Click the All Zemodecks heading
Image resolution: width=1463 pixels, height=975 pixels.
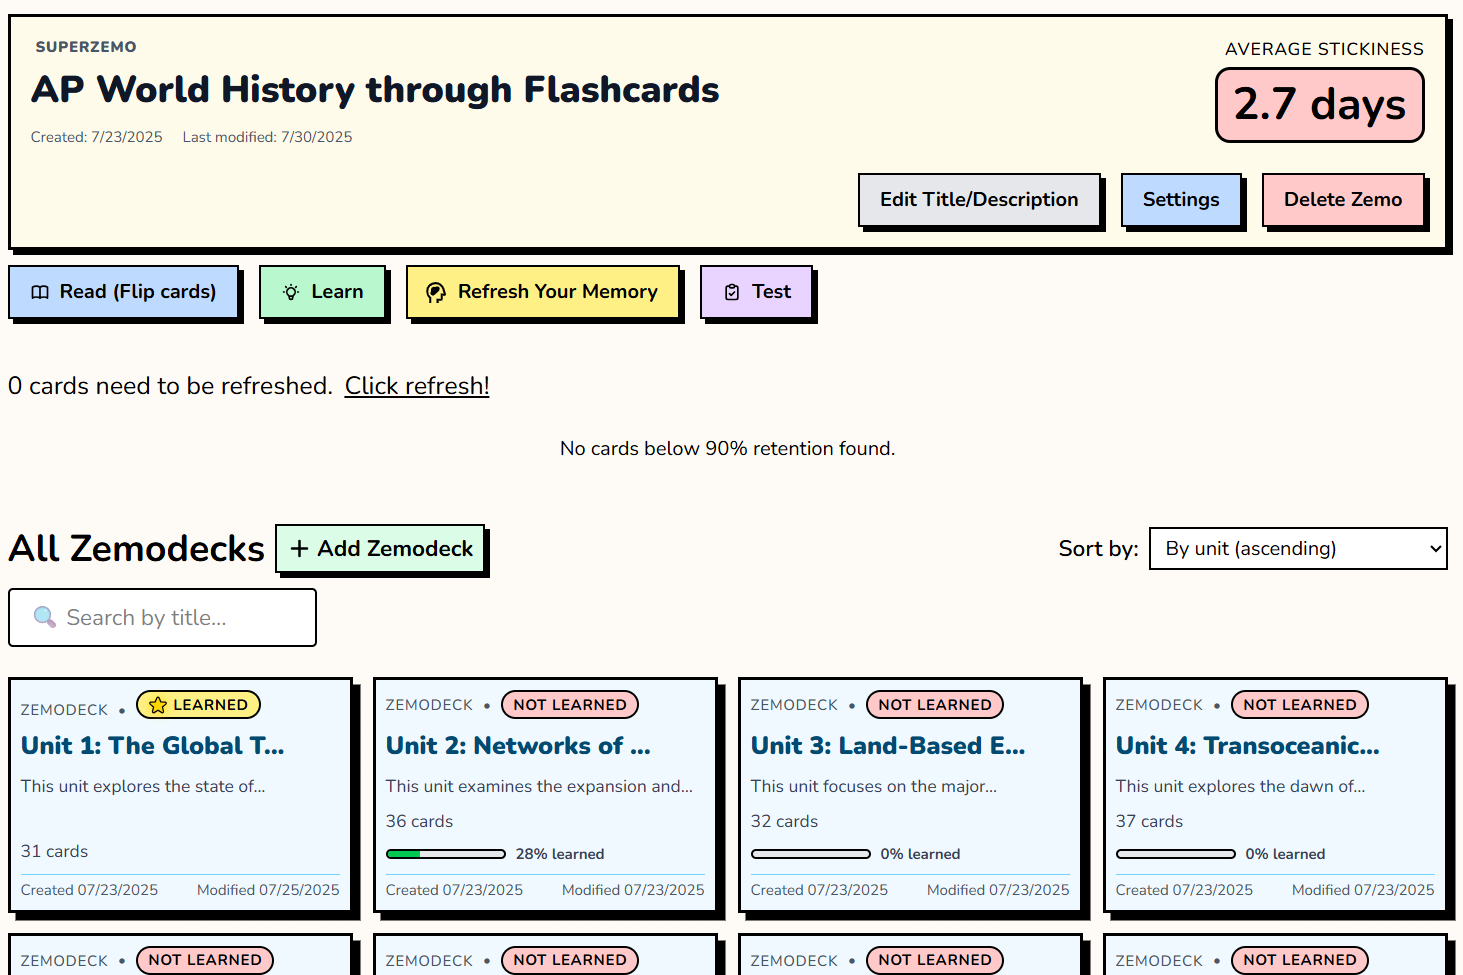pos(137,549)
